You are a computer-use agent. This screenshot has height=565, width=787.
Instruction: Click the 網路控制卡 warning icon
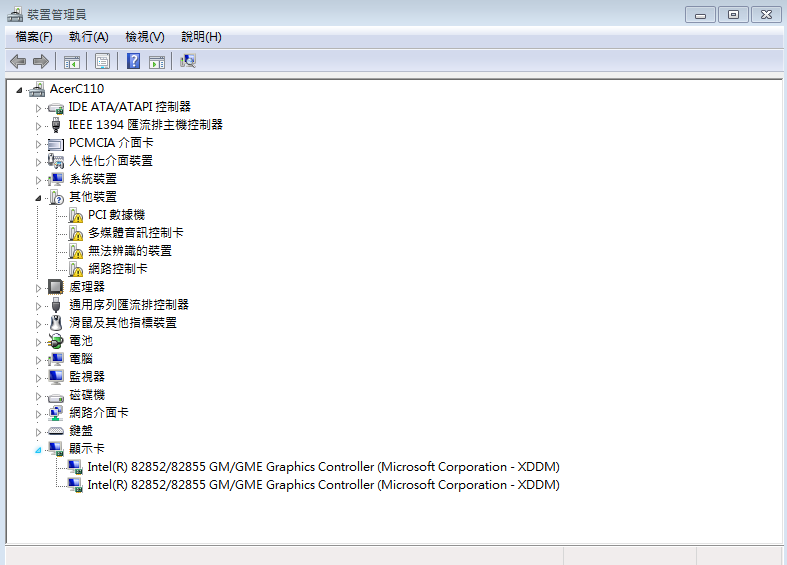[76, 269]
